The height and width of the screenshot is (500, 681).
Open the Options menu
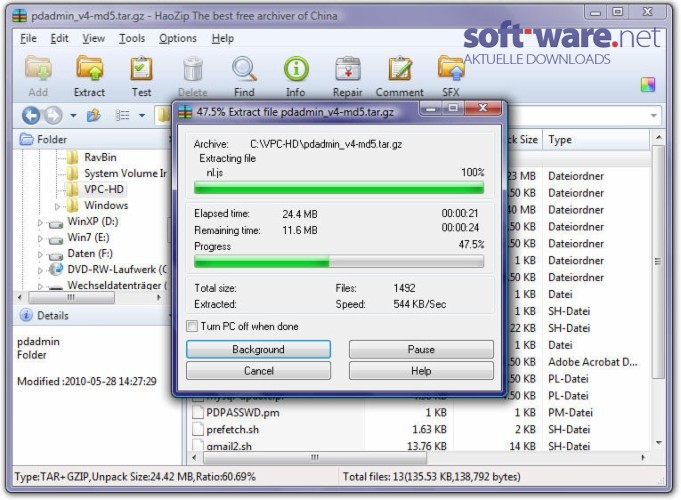tap(178, 39)
